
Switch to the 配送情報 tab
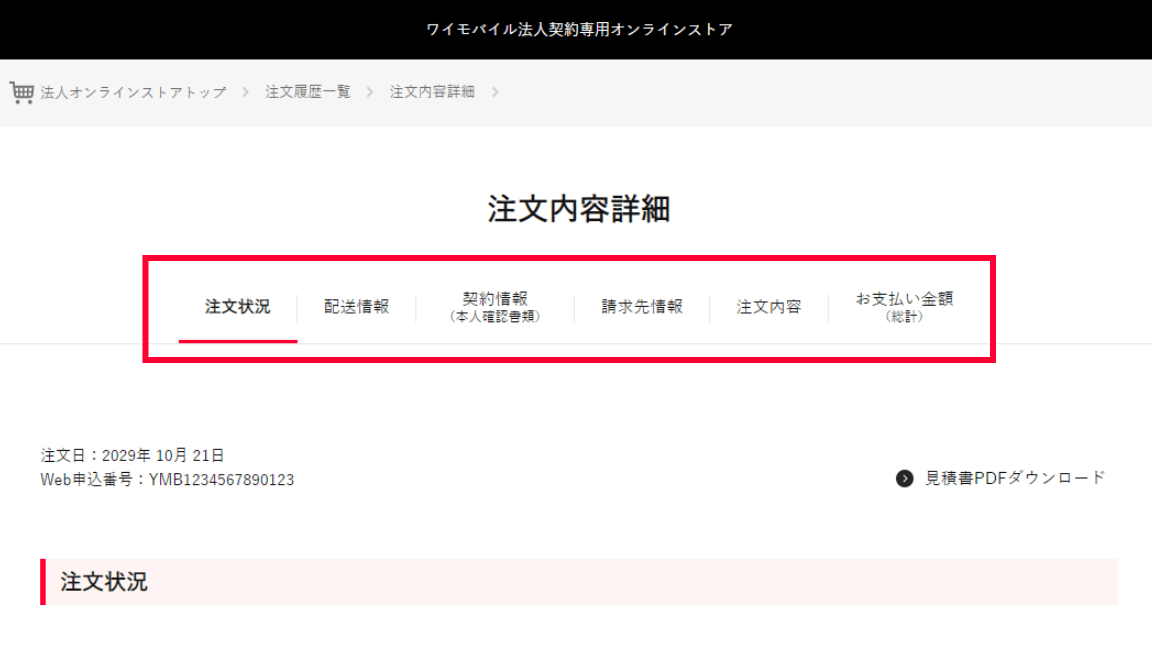coord(356,307)
